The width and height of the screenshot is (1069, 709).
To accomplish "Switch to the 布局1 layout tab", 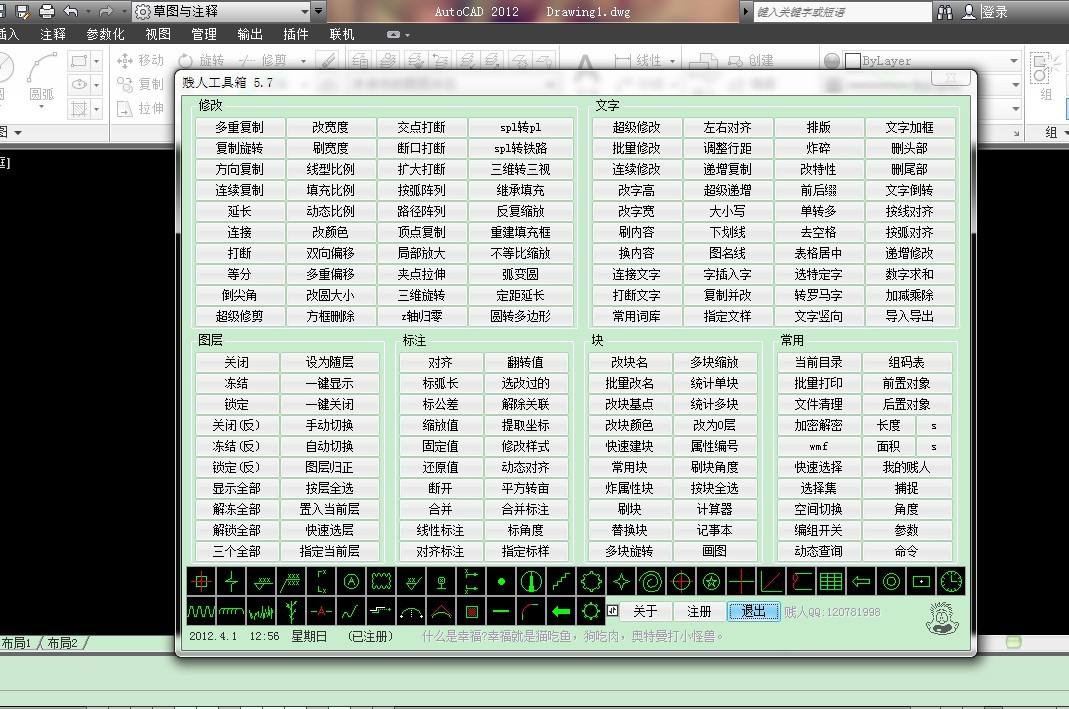I will tap(17, 643).
